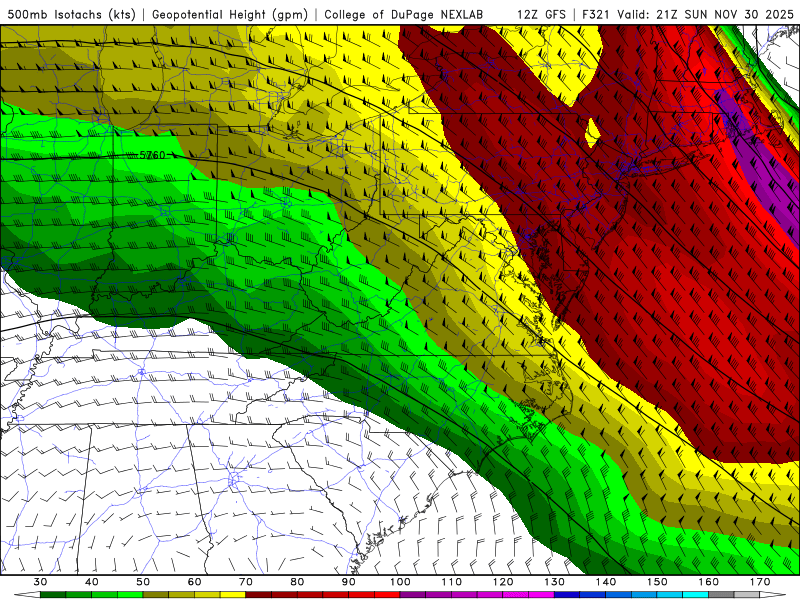Click the '100' legend value
The width and height of the screenshot is (800, 600).
pos(401,582)
